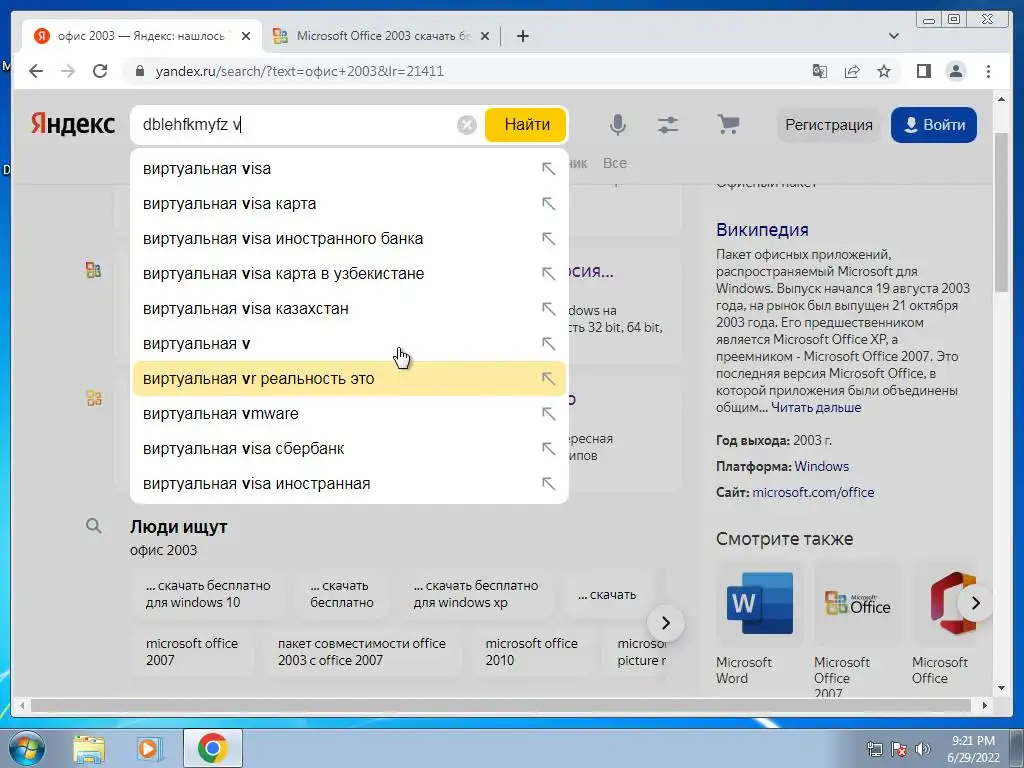Click 'Читать дальше' link

(816, 408)
